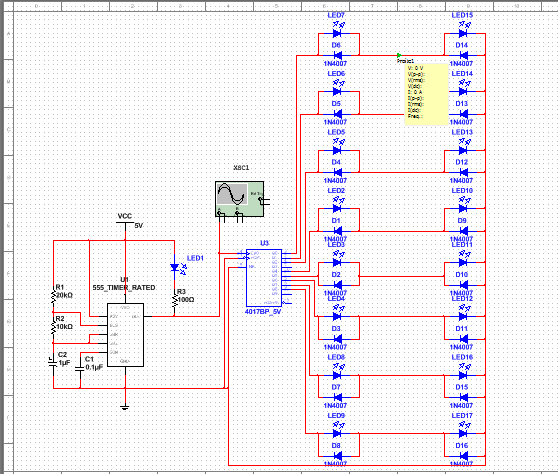Select diode D6 1N4007
This screenshot has width=558, height=474.
pyautogui.click(x=337, y=55)
